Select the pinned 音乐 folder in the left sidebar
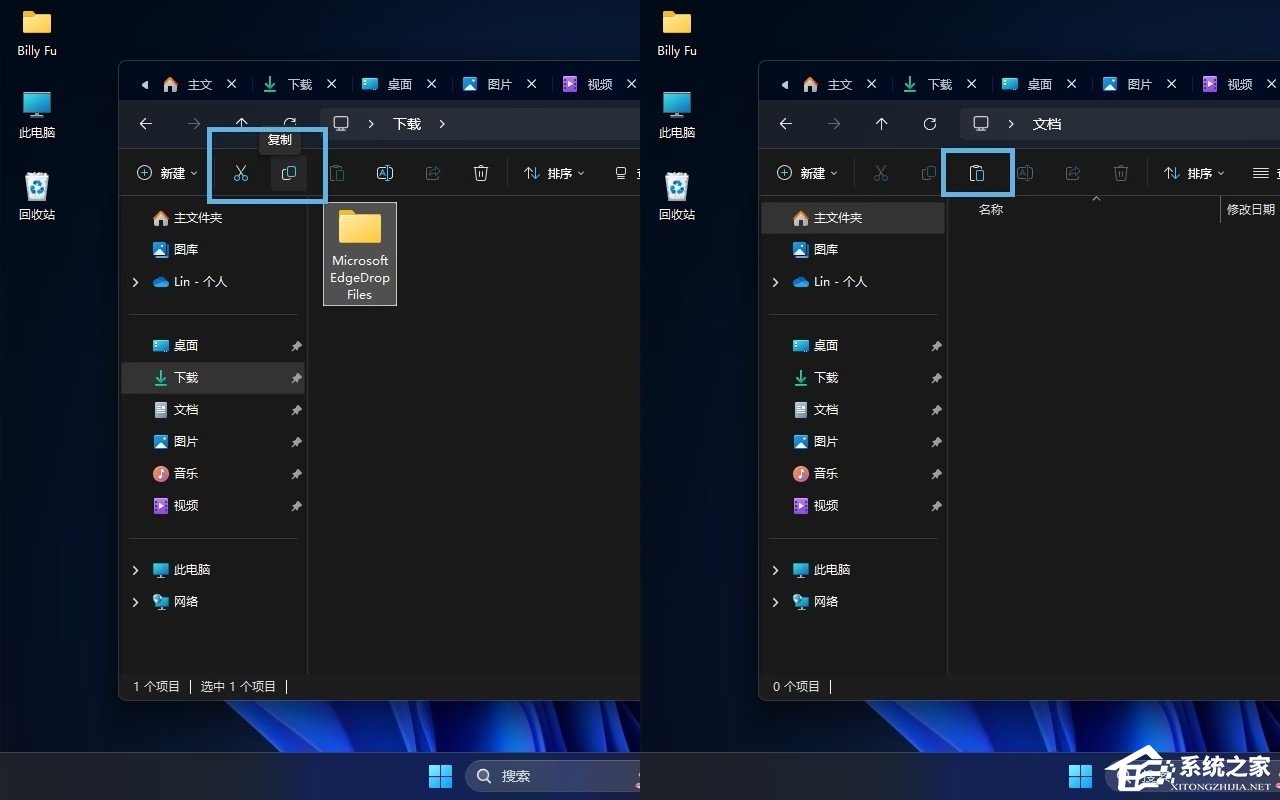1280x800 pixels. 185,473
